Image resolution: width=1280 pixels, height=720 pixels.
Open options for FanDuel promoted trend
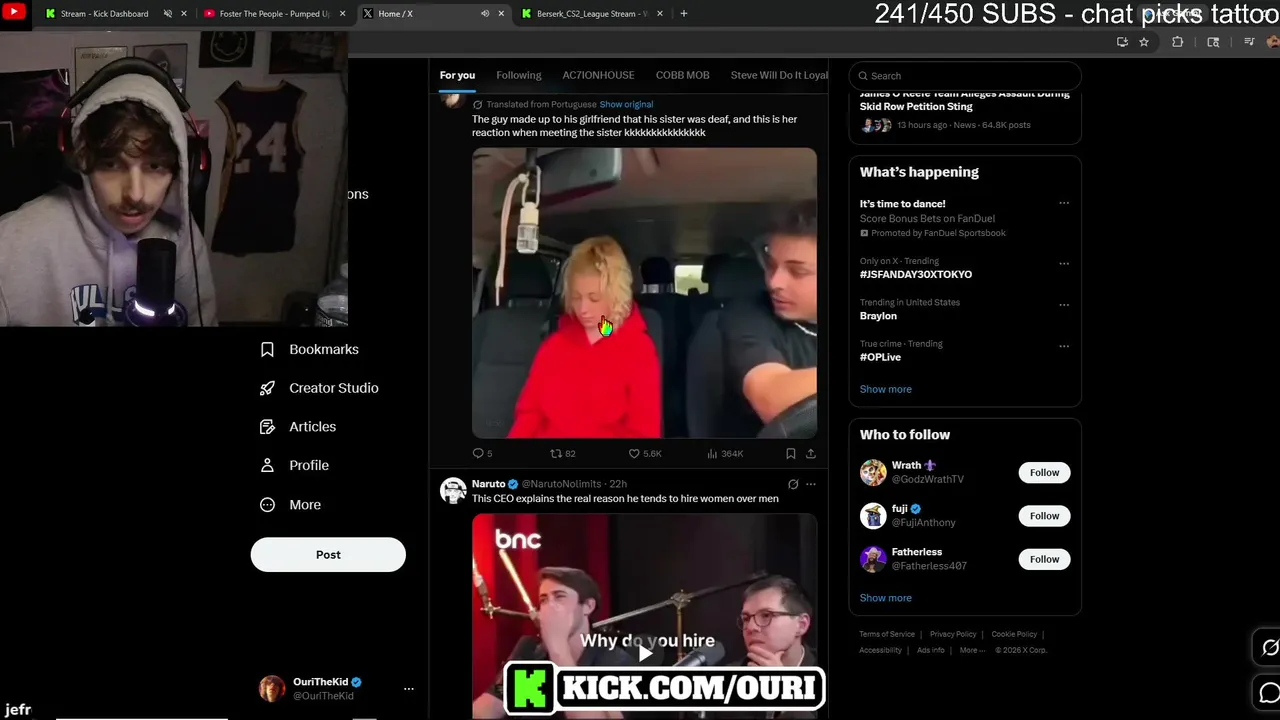[1064, 203]
